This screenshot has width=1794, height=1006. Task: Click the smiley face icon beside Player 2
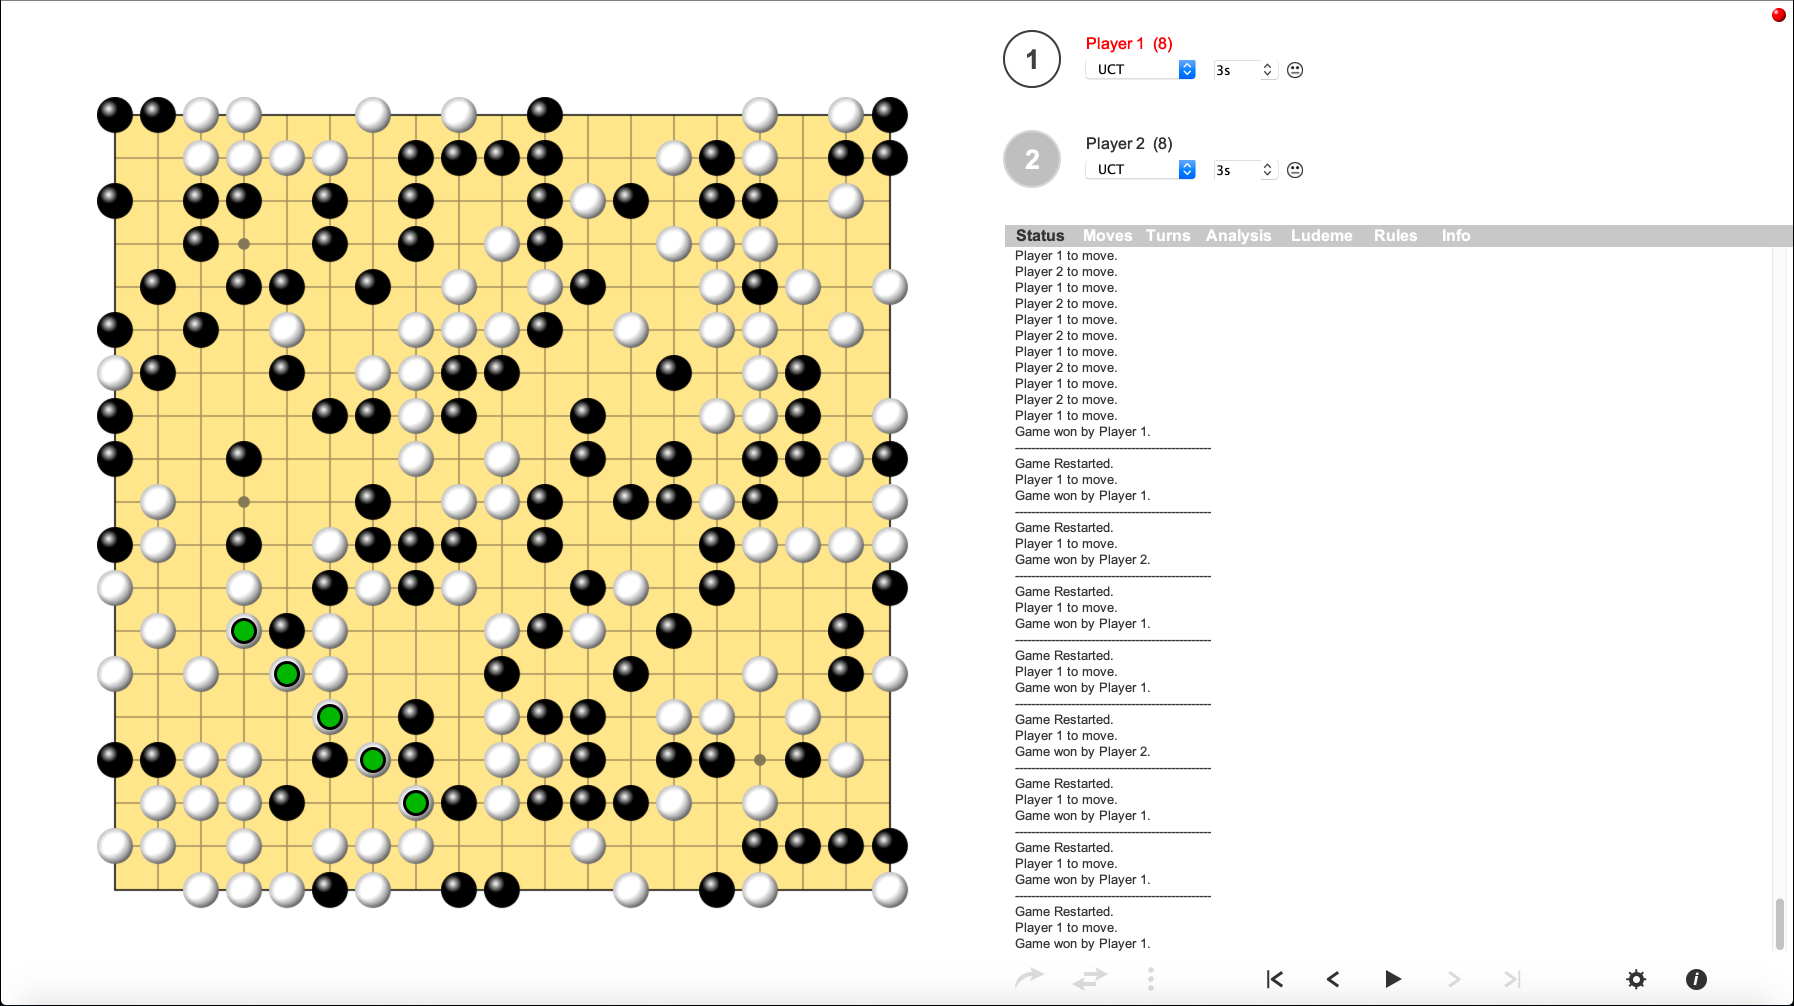point(1295,170)
